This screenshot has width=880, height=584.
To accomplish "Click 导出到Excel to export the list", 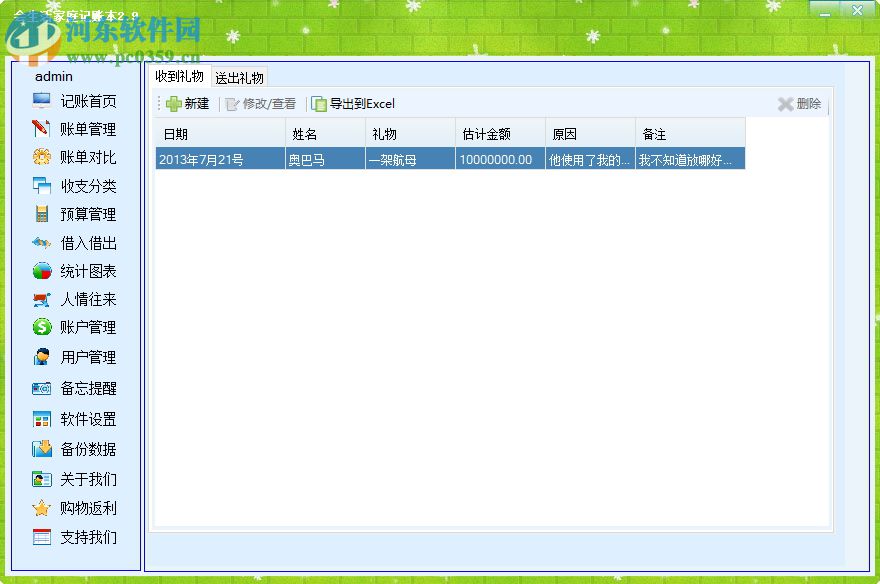I will tap(360, 103).
